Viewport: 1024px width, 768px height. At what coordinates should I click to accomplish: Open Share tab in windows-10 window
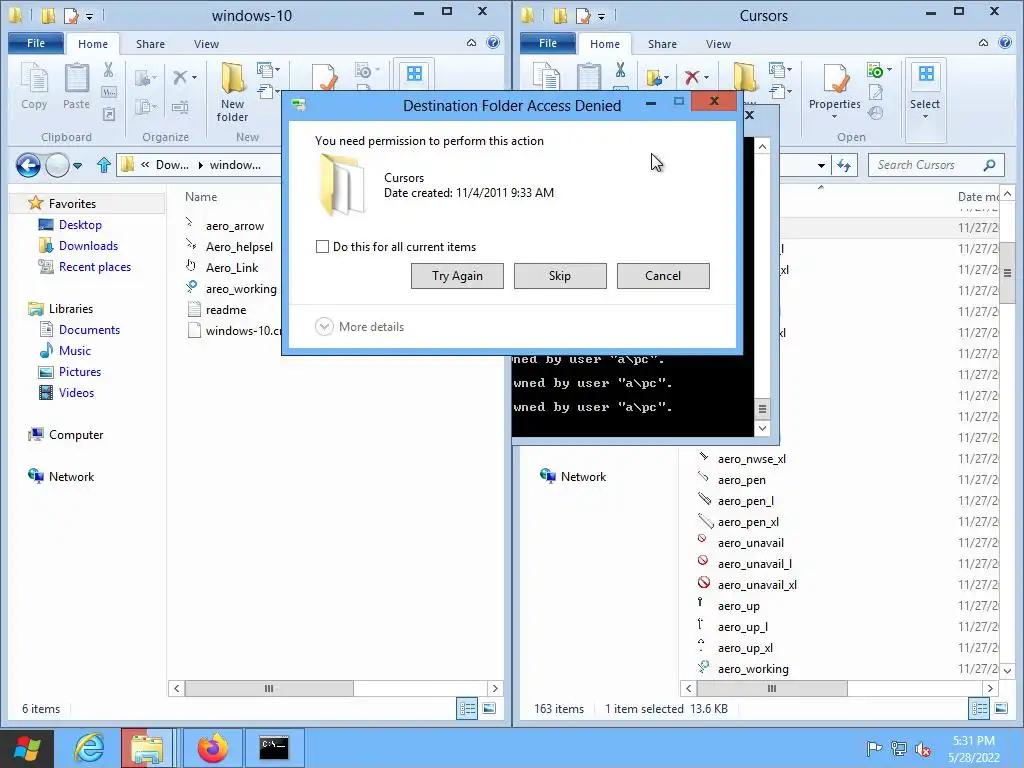pyautogui.click(x=150, y=44)
